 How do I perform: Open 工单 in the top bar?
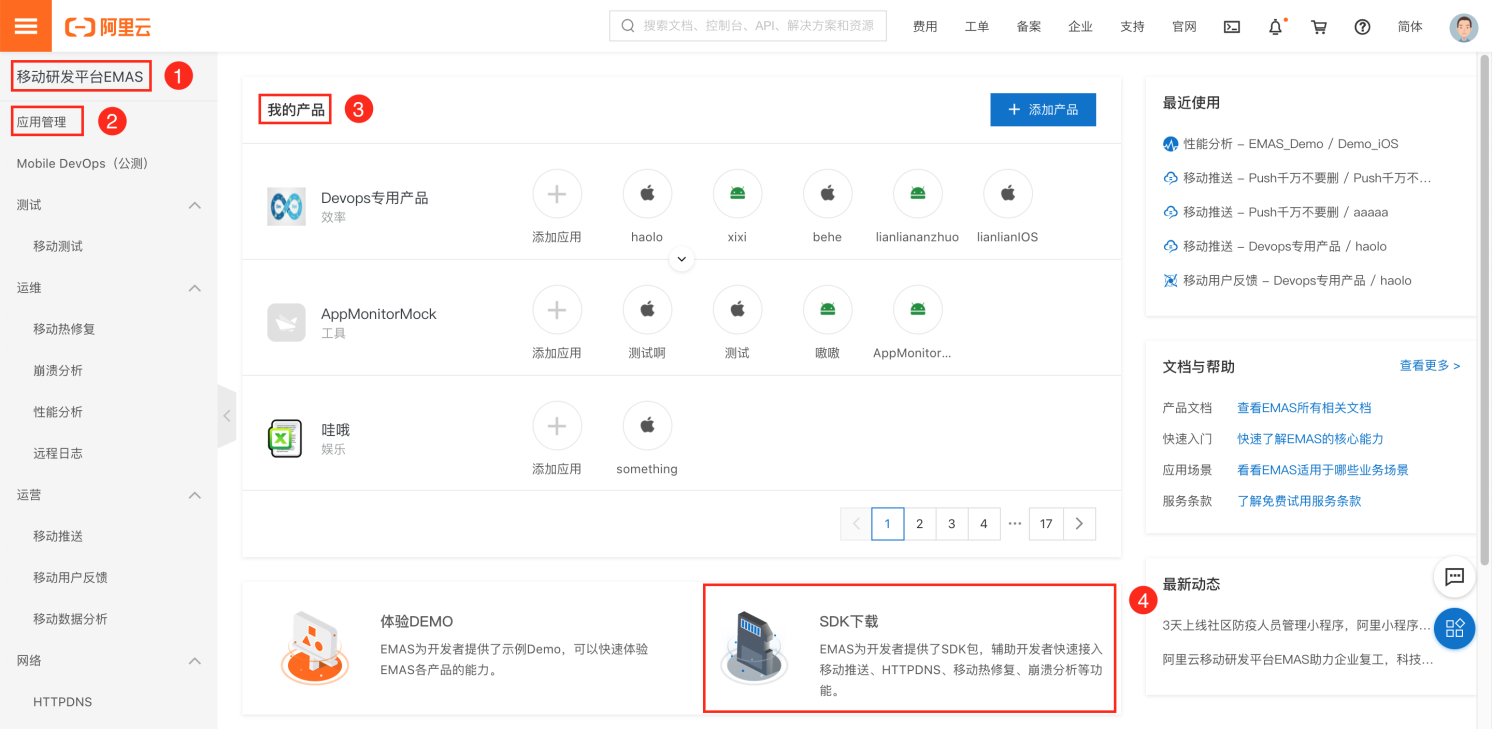(977, 27)
